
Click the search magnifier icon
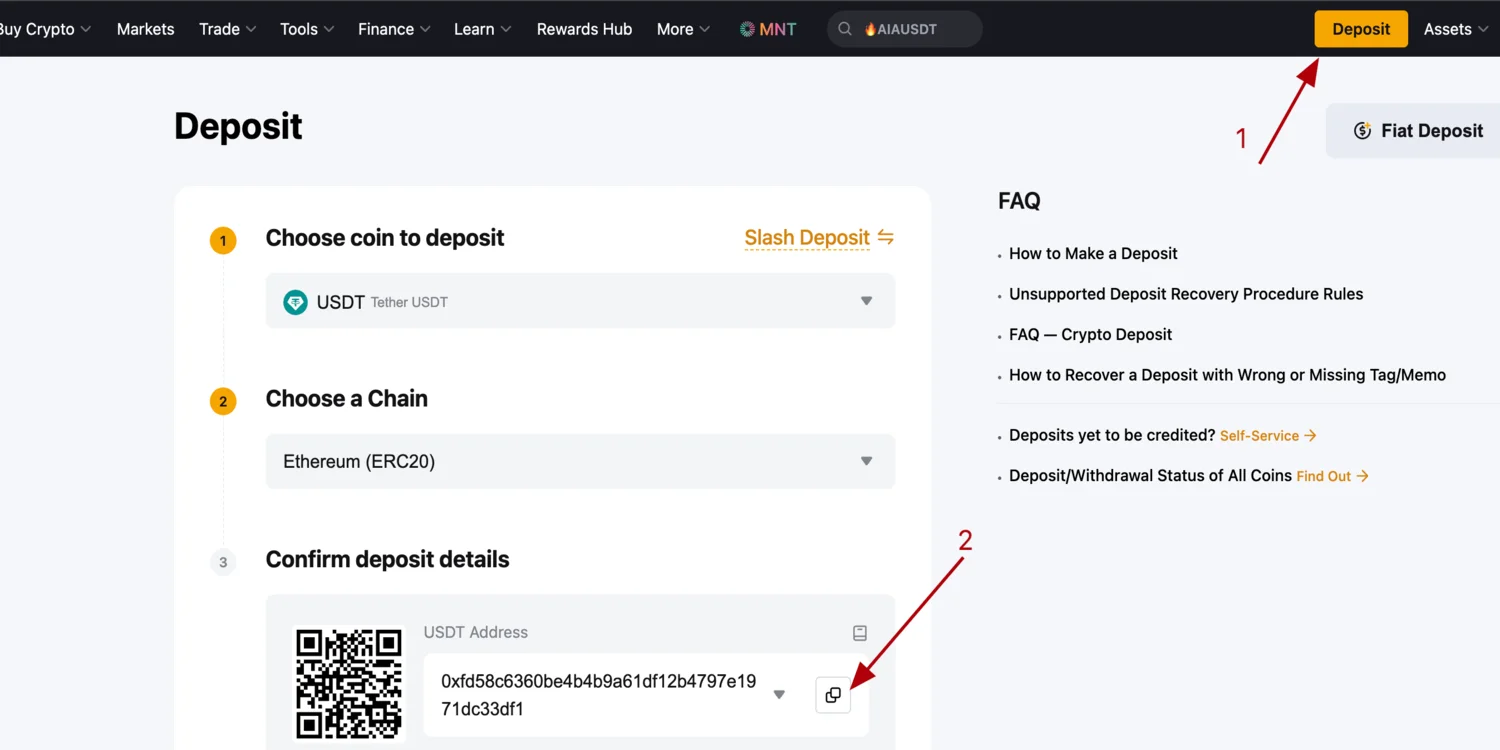pos(845,29)
